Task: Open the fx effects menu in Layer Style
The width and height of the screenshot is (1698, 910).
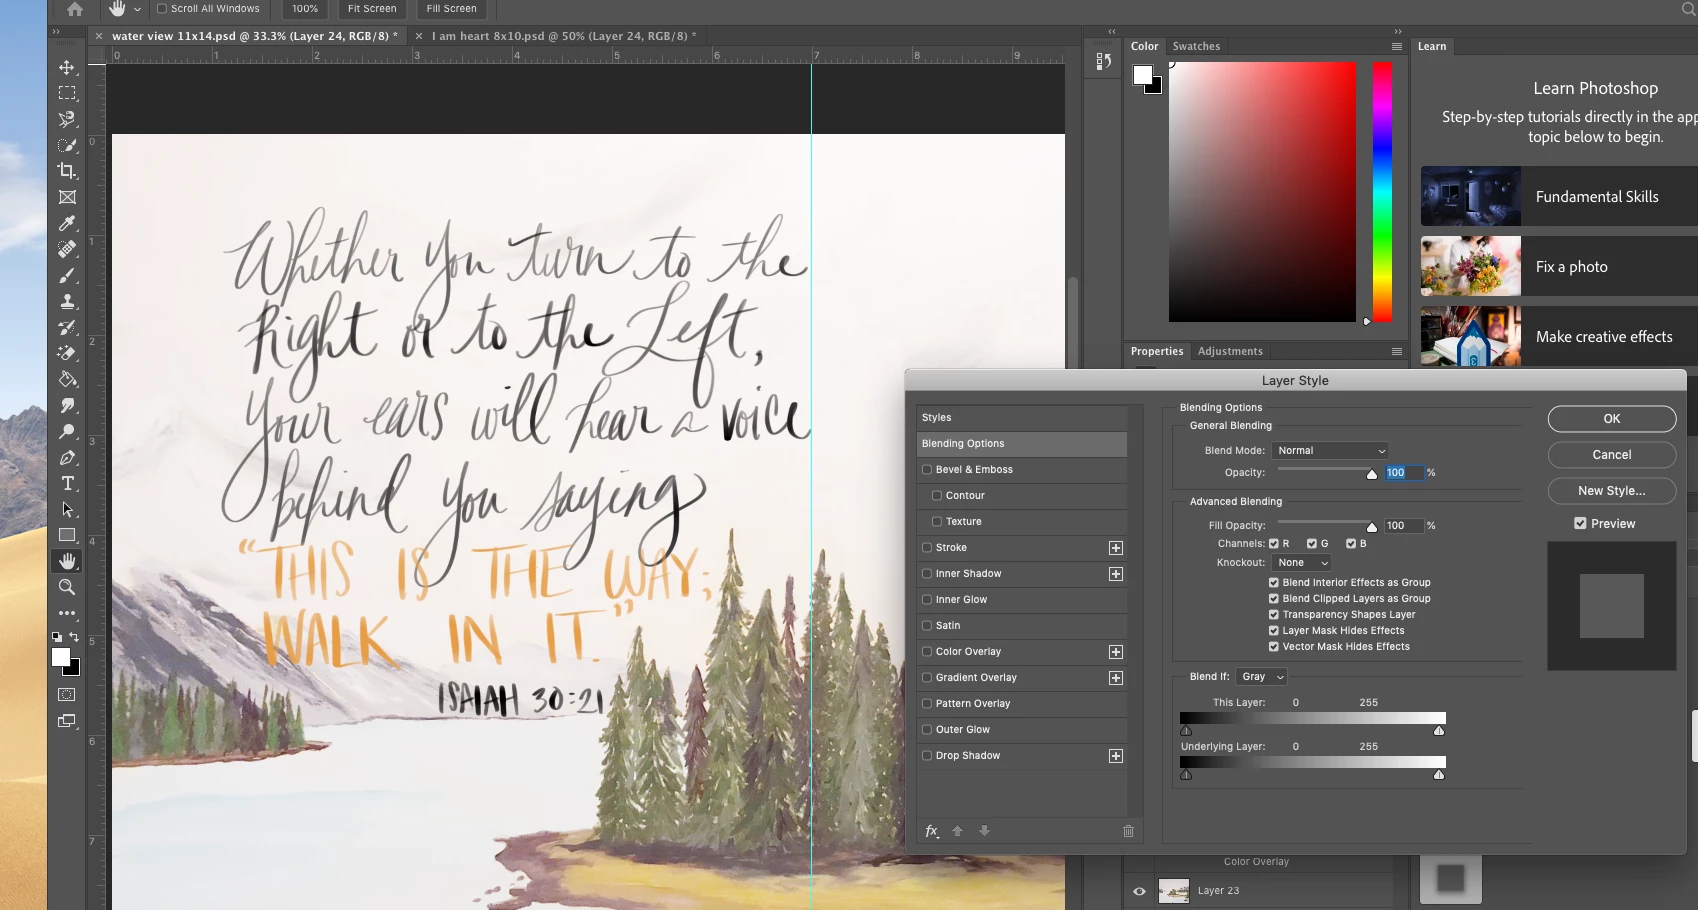Action: (x=932, y=831)
